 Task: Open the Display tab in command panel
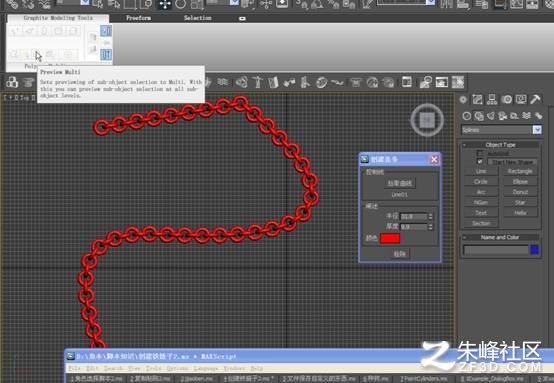tap(521, 100)
